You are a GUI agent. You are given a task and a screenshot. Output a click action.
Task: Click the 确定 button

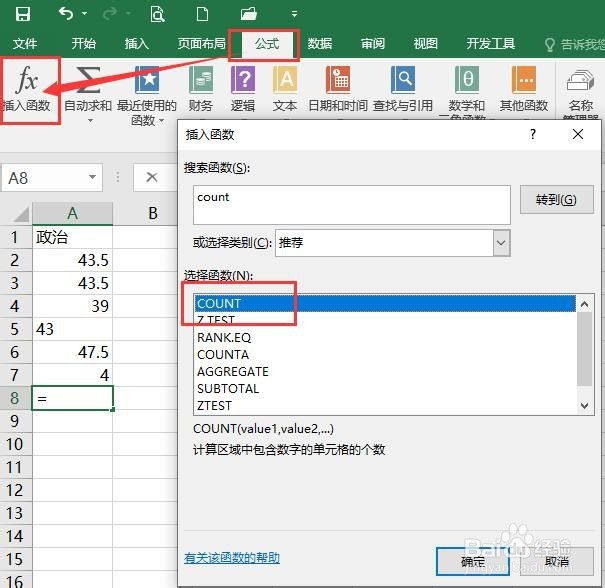click(473, 561)
